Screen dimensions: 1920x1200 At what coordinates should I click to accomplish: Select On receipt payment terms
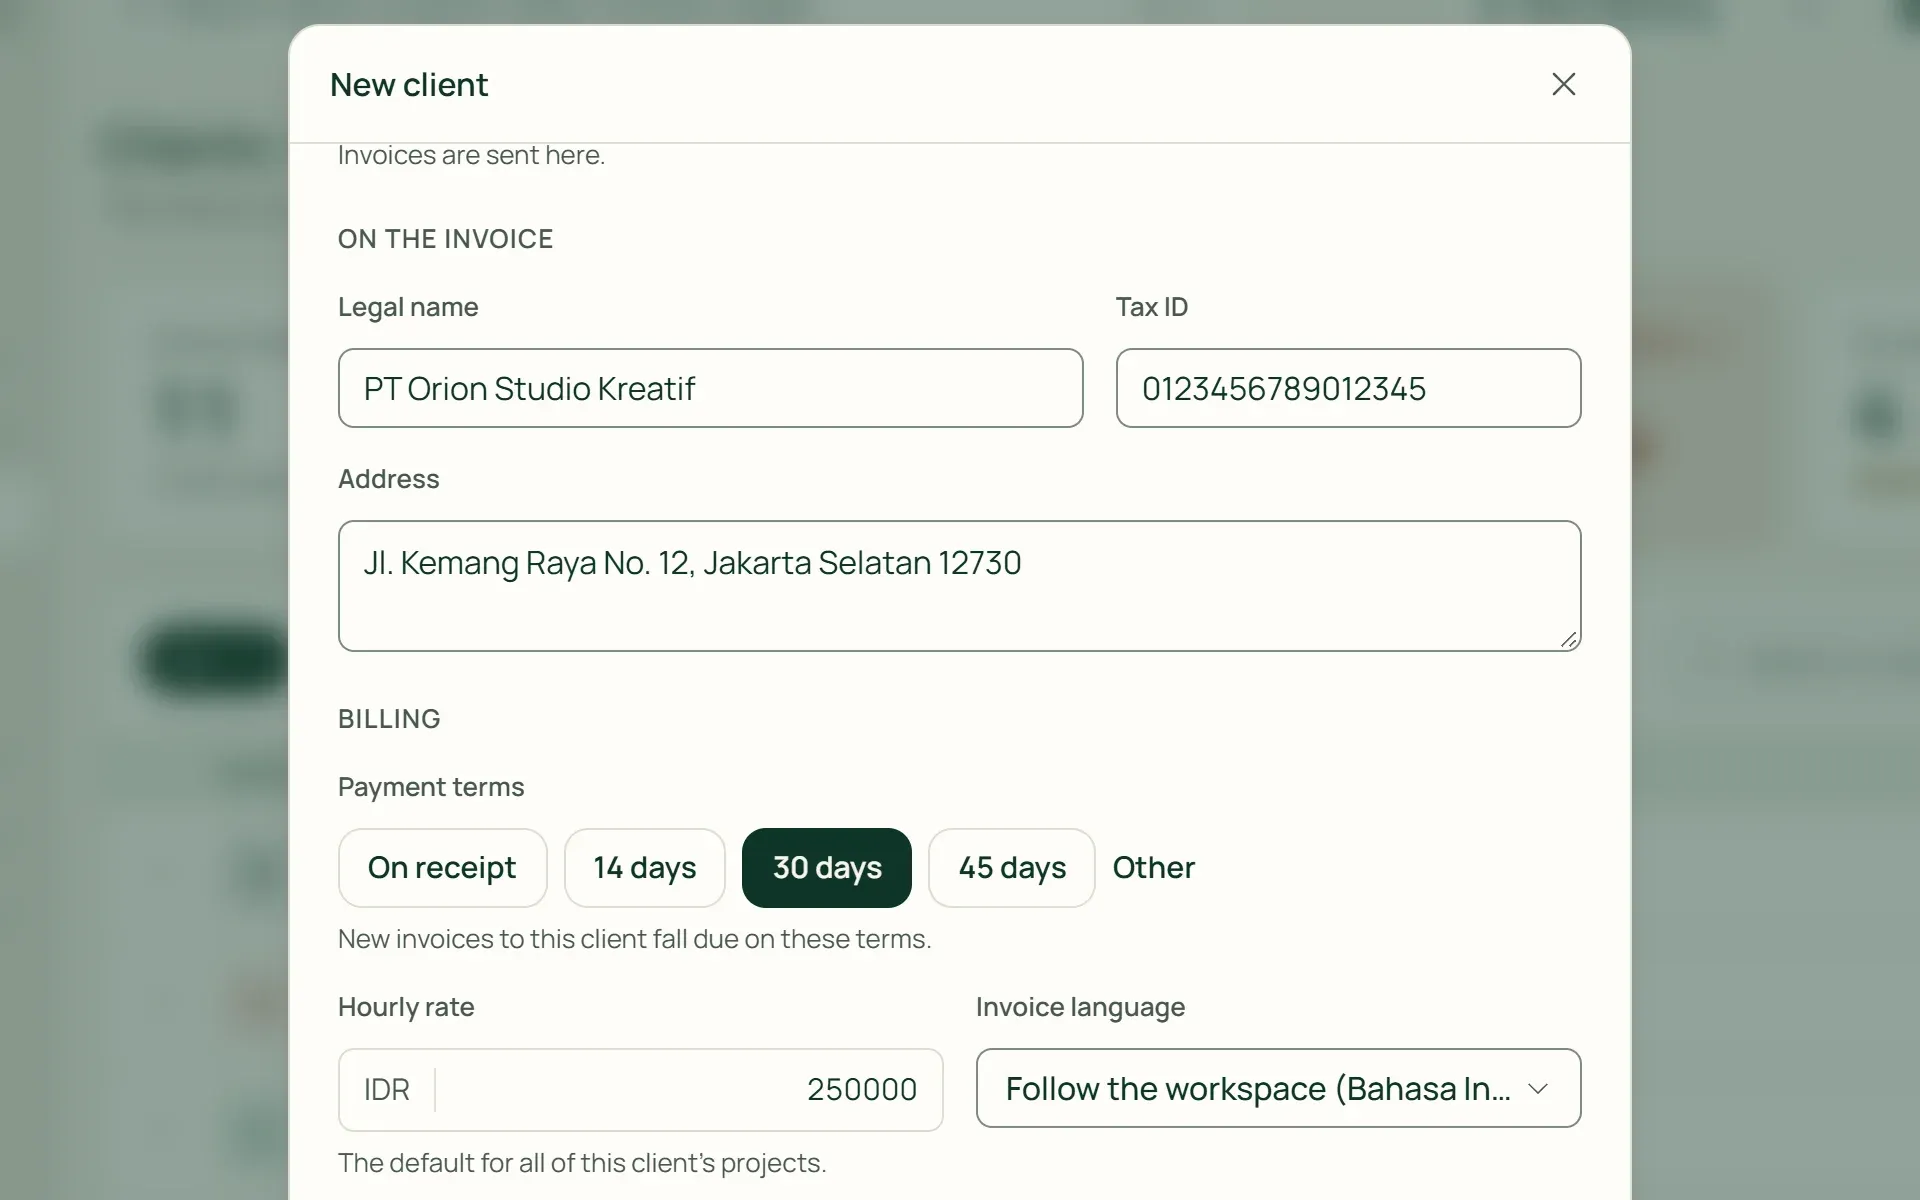click(x=442, y=868)
